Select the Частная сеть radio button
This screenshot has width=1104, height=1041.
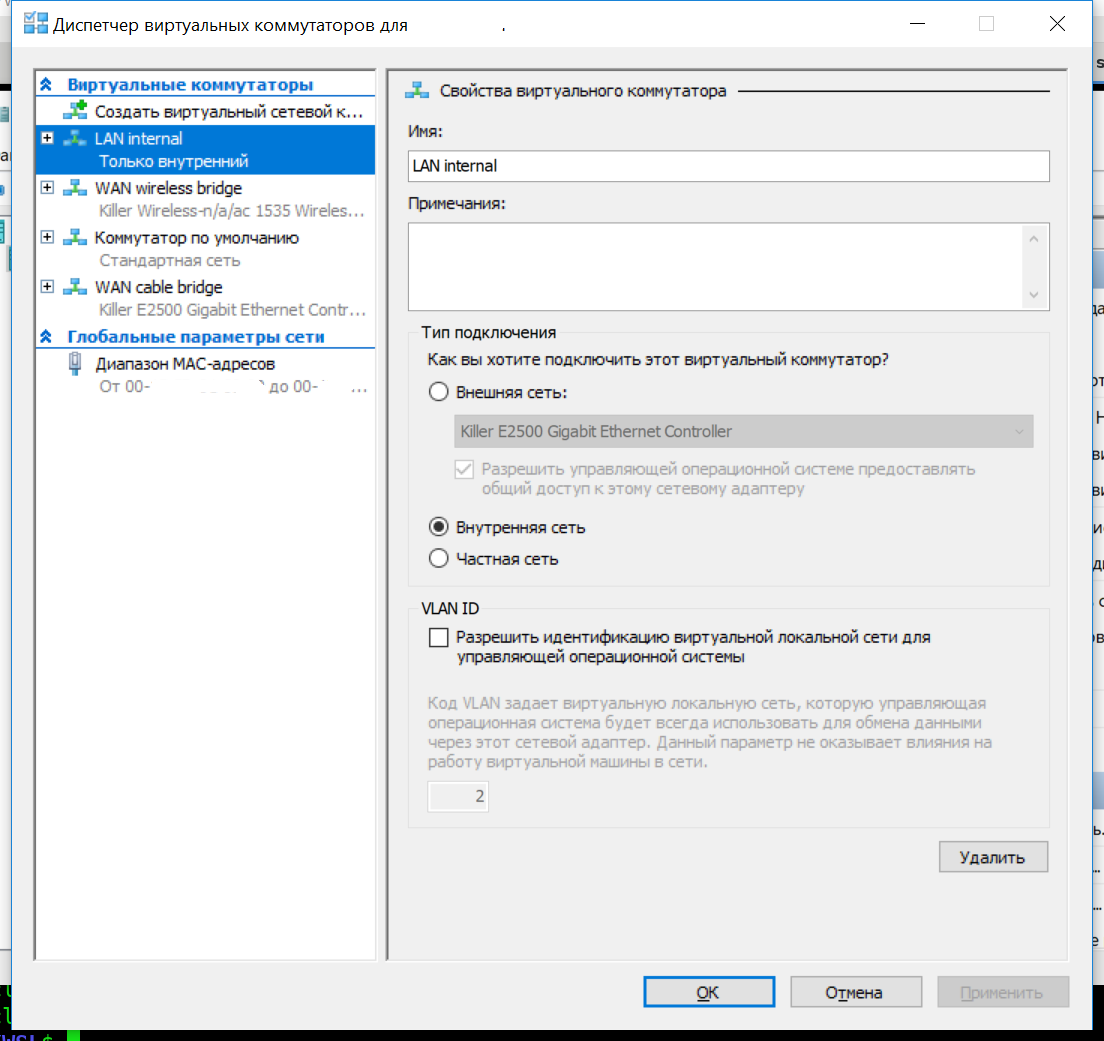[438, 558]
